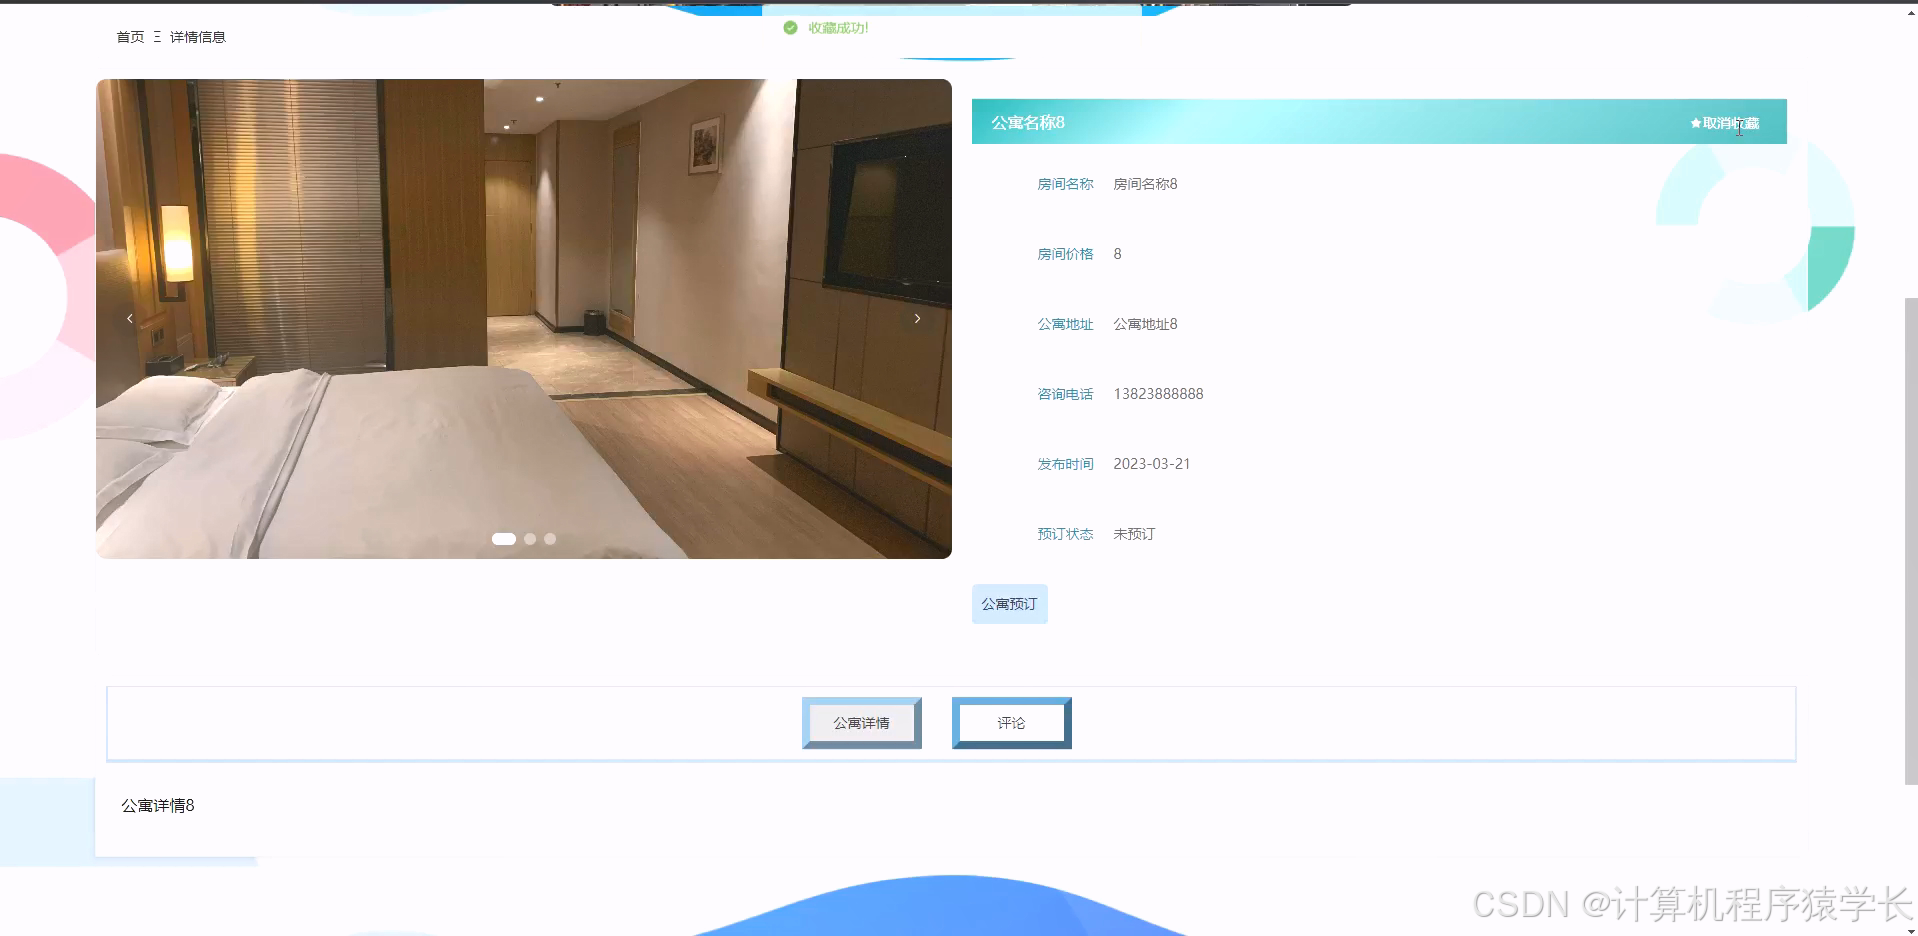Click the scrollbar up arrow
The width and height of the screenshot is (1918, 936).
[x=1911, y=12]
